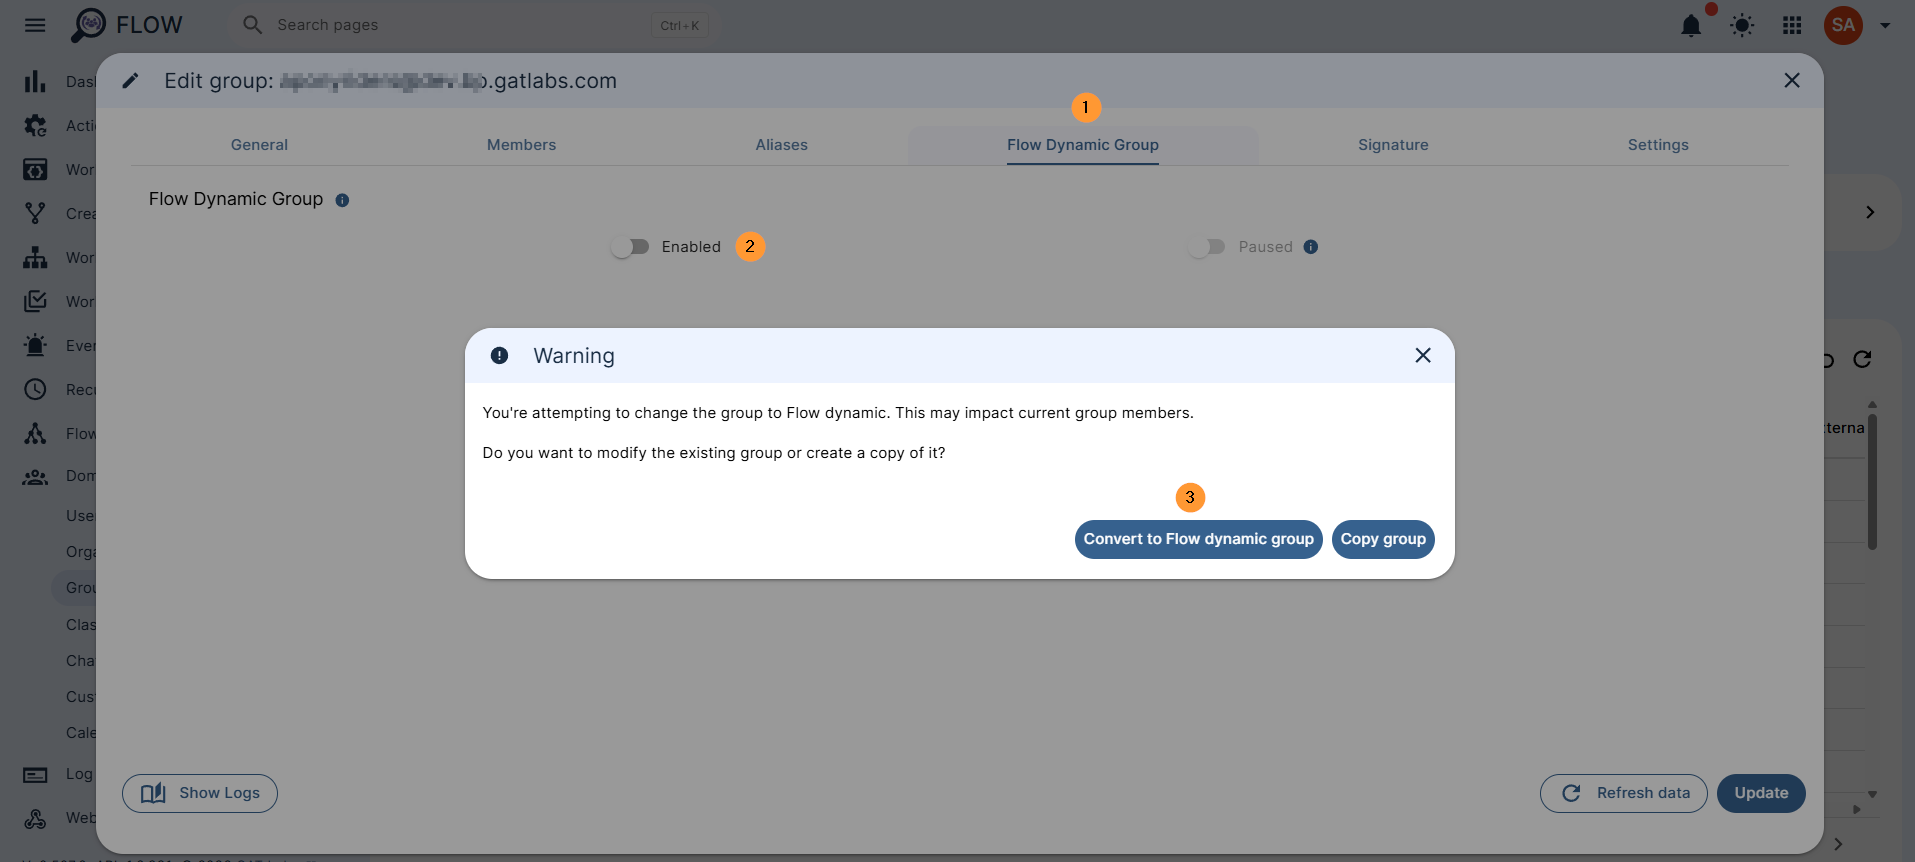Click the Update button

click(1761, 793)
